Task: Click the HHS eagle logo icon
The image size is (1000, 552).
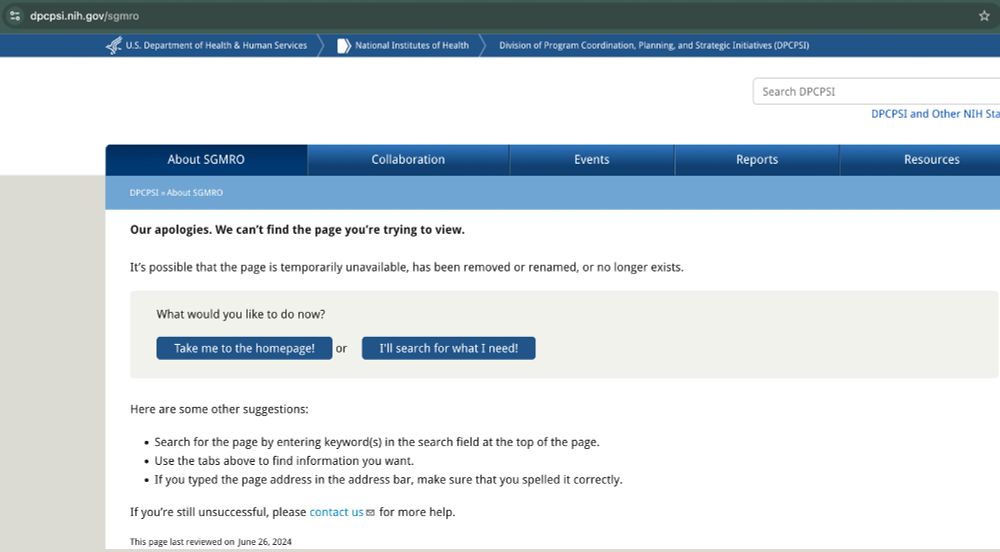Action: 114,45
